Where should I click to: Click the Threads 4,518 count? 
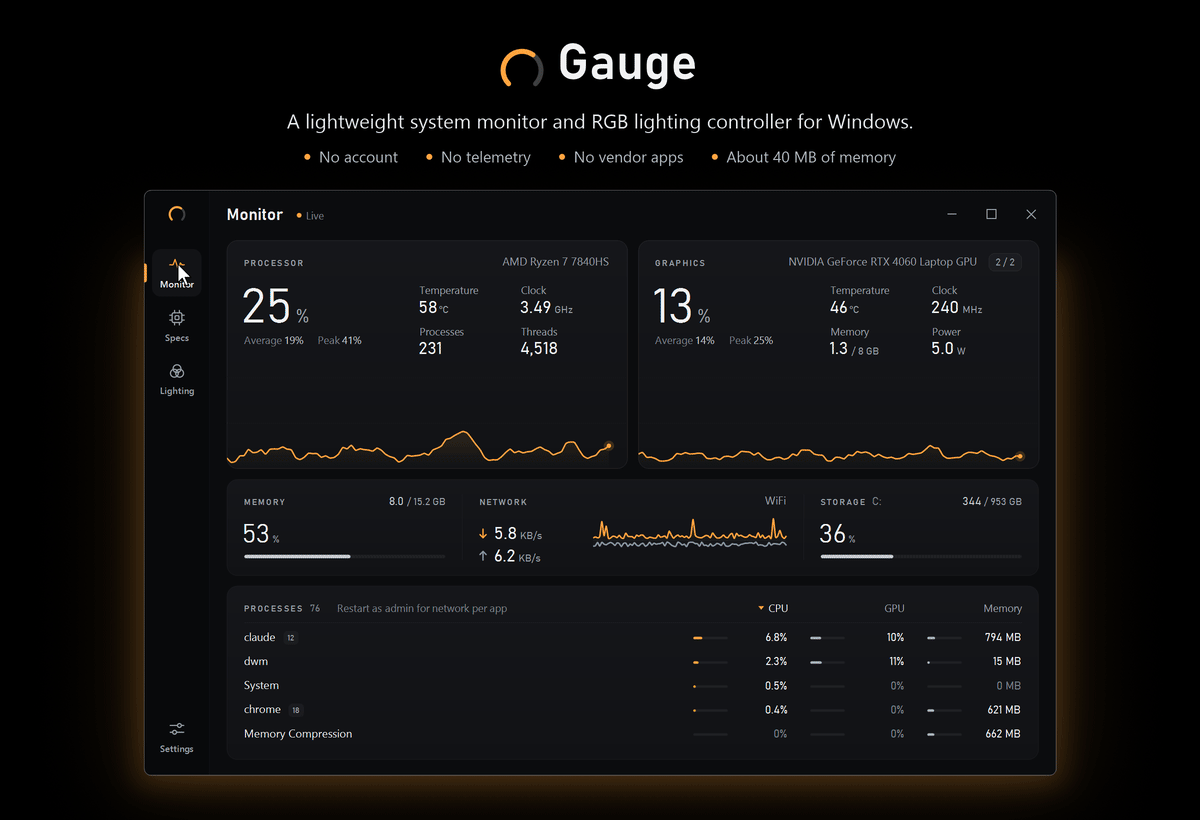[x=539, y=349]
